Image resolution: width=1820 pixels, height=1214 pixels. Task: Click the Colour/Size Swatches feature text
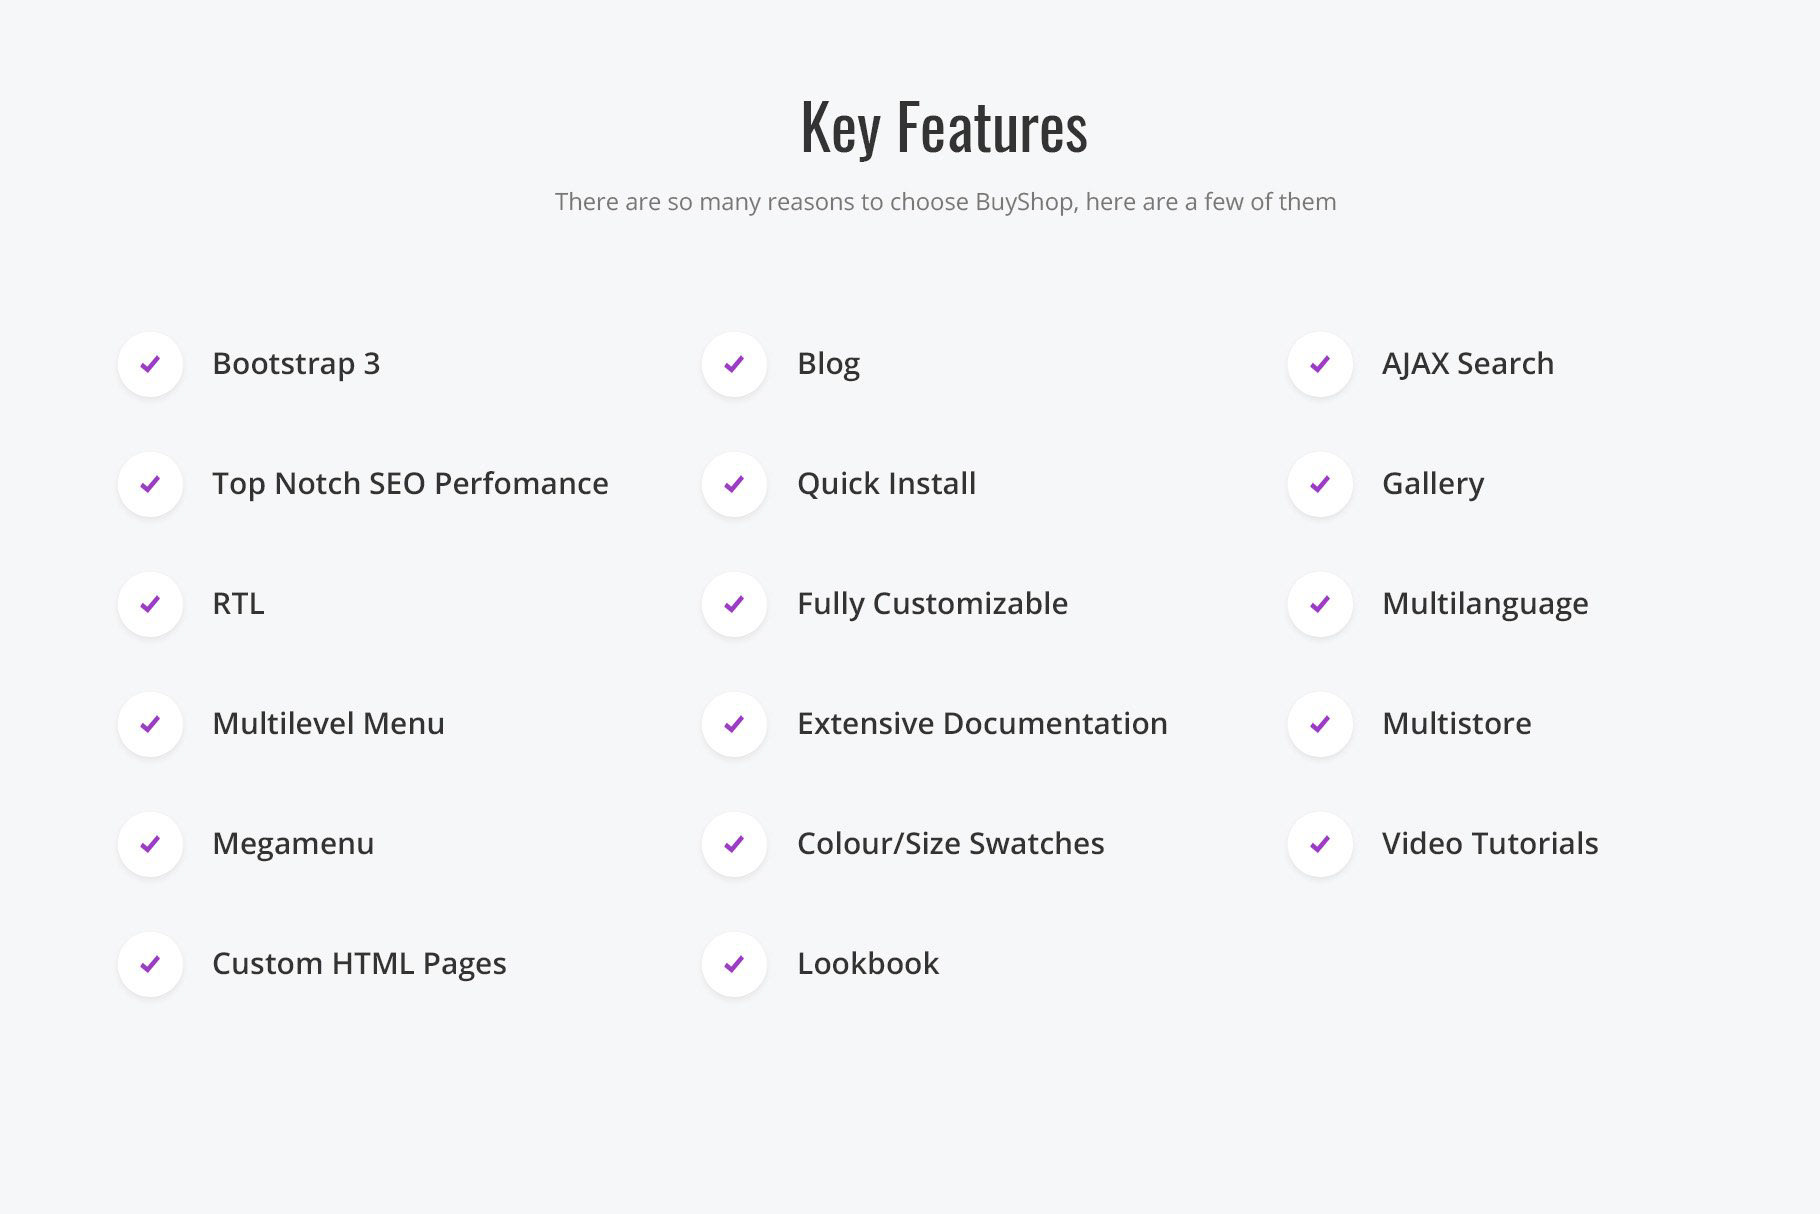pyautogui.click(x=950, y=843)
